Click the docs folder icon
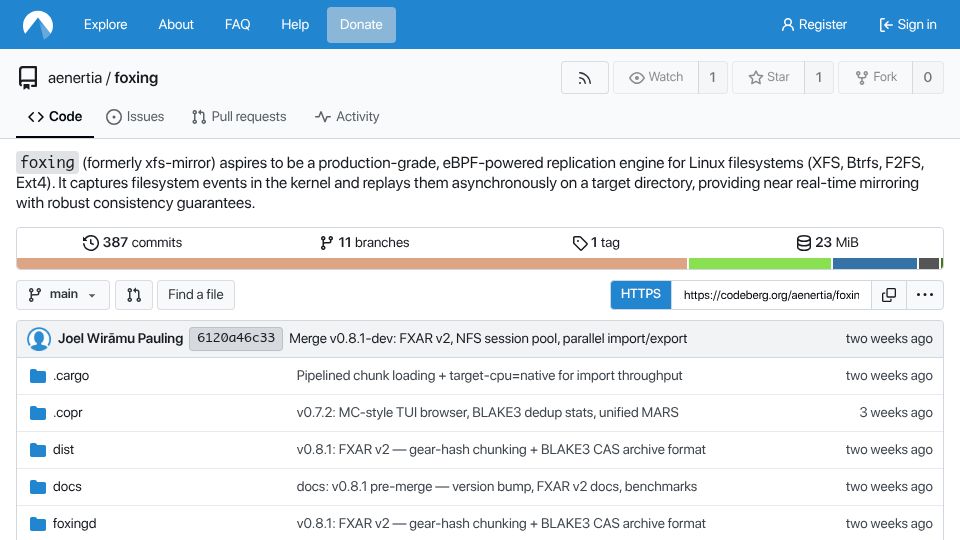Screen dimensions: 960x540 (38, 487)
